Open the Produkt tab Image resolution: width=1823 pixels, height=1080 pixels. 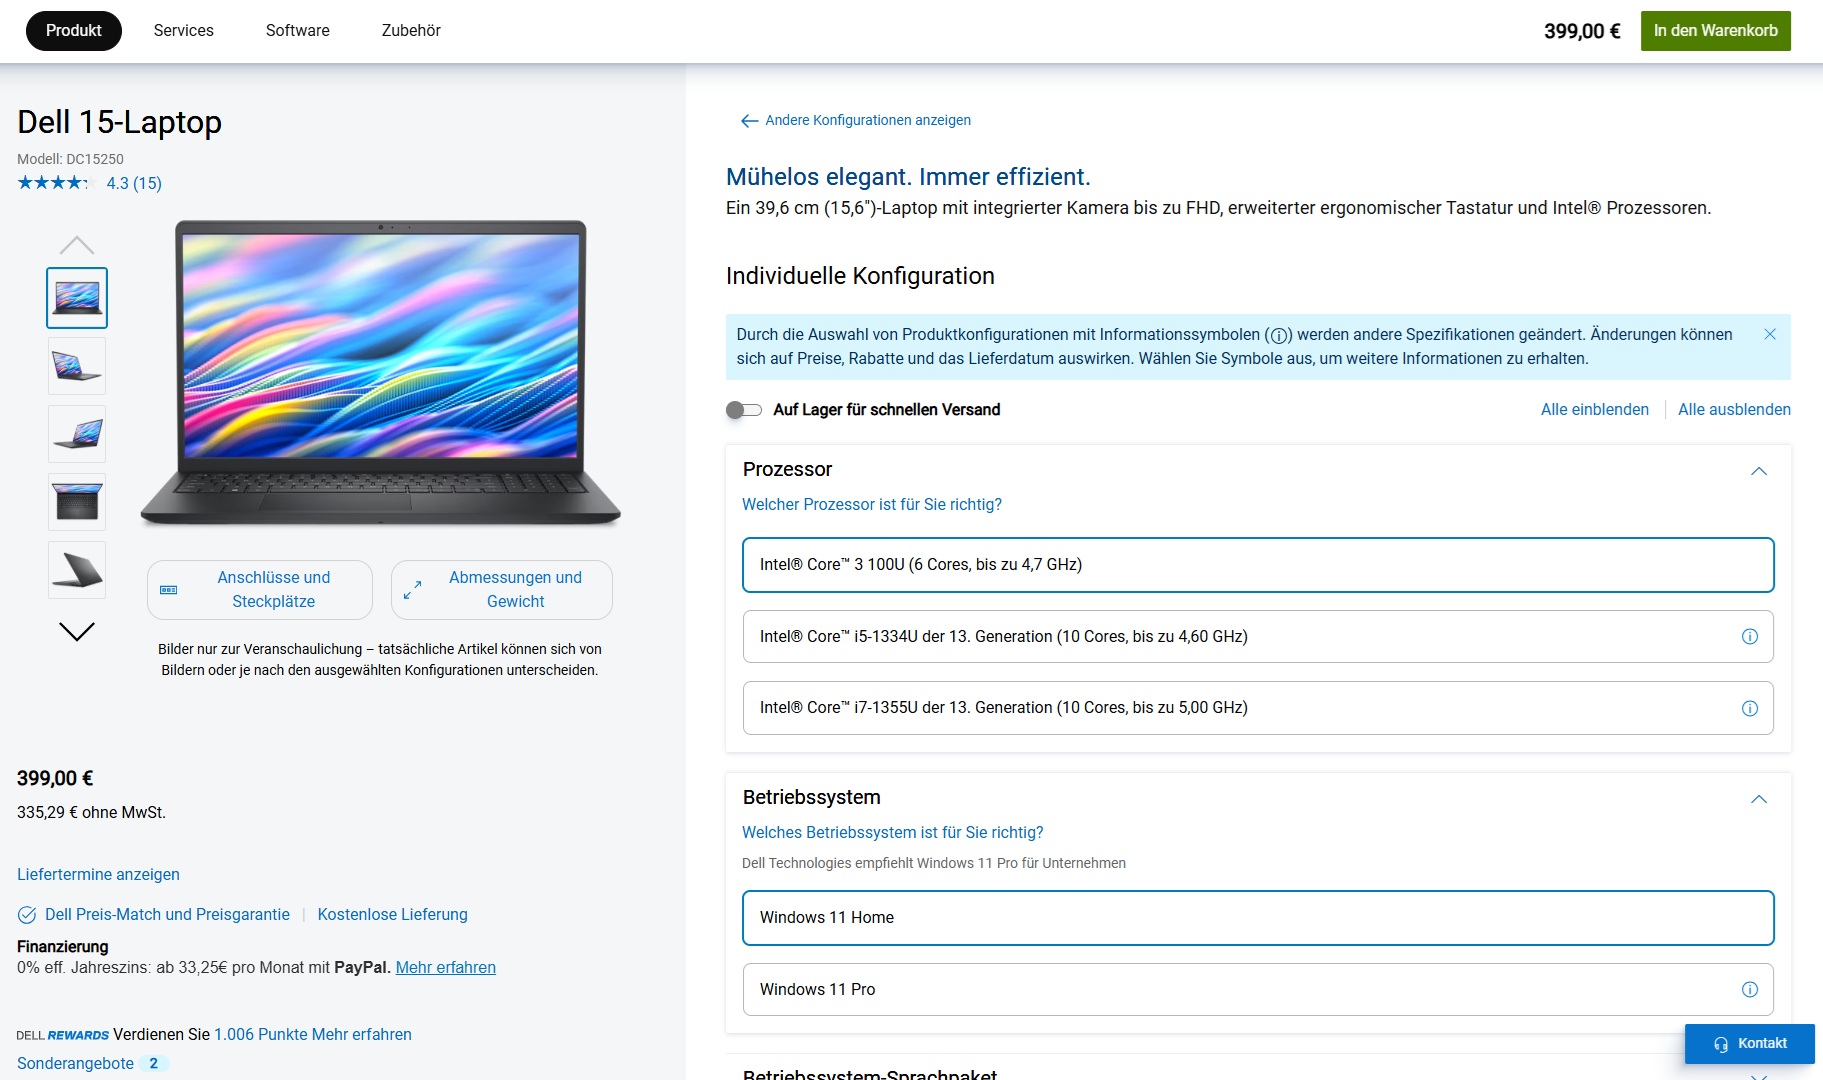74,31
